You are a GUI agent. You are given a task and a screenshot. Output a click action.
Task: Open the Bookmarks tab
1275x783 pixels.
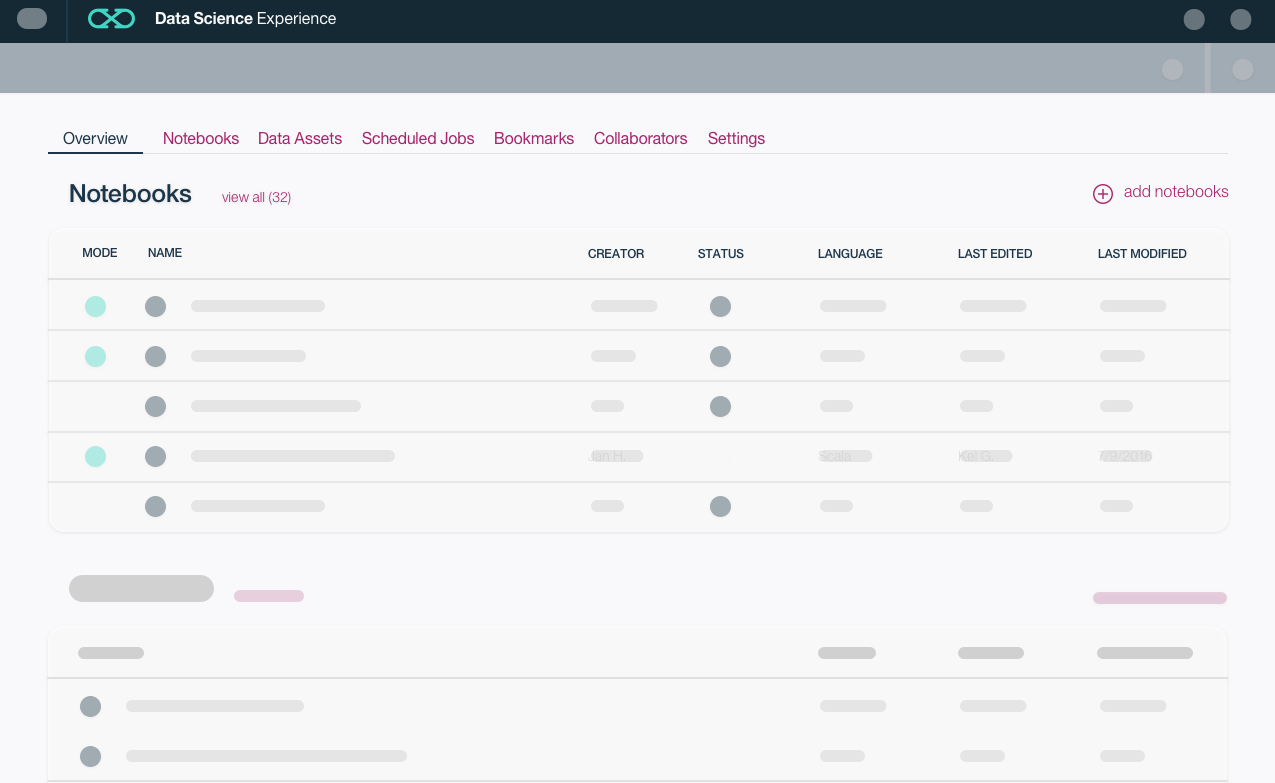point(534,139)
